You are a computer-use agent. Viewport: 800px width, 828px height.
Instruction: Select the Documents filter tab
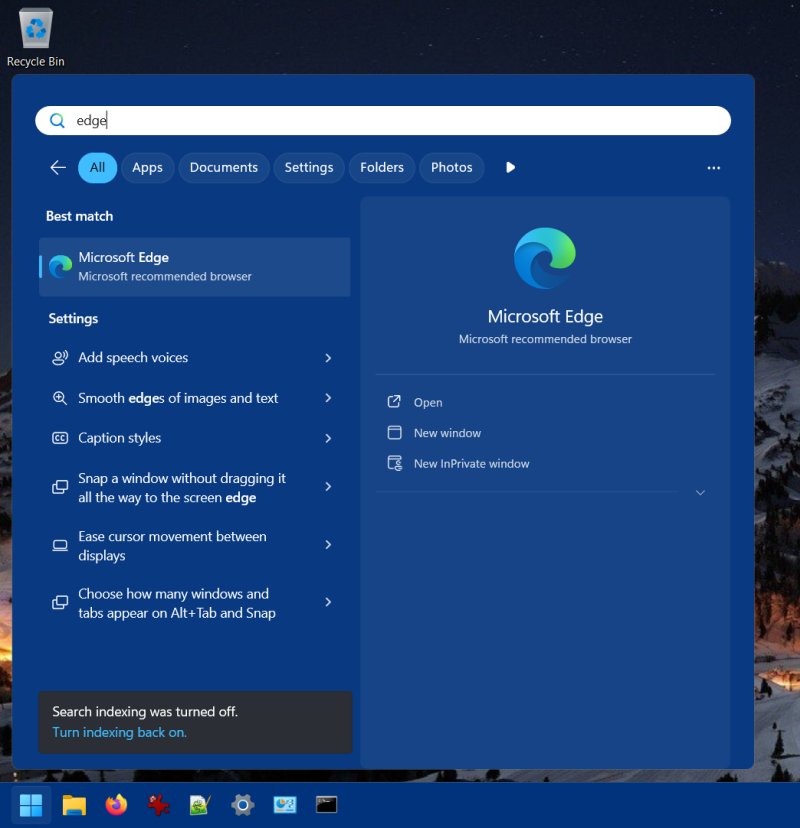point(223,168)
